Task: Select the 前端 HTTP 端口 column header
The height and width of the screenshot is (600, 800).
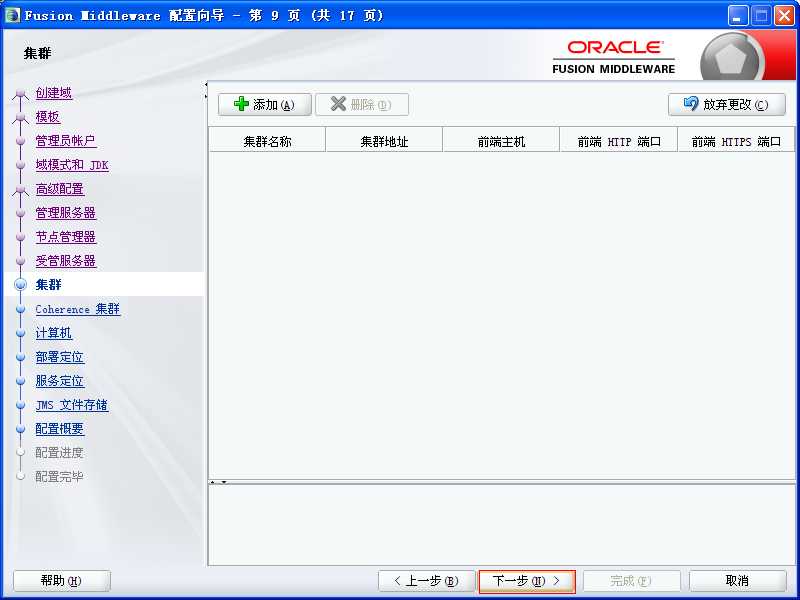Action: [619, 141]
